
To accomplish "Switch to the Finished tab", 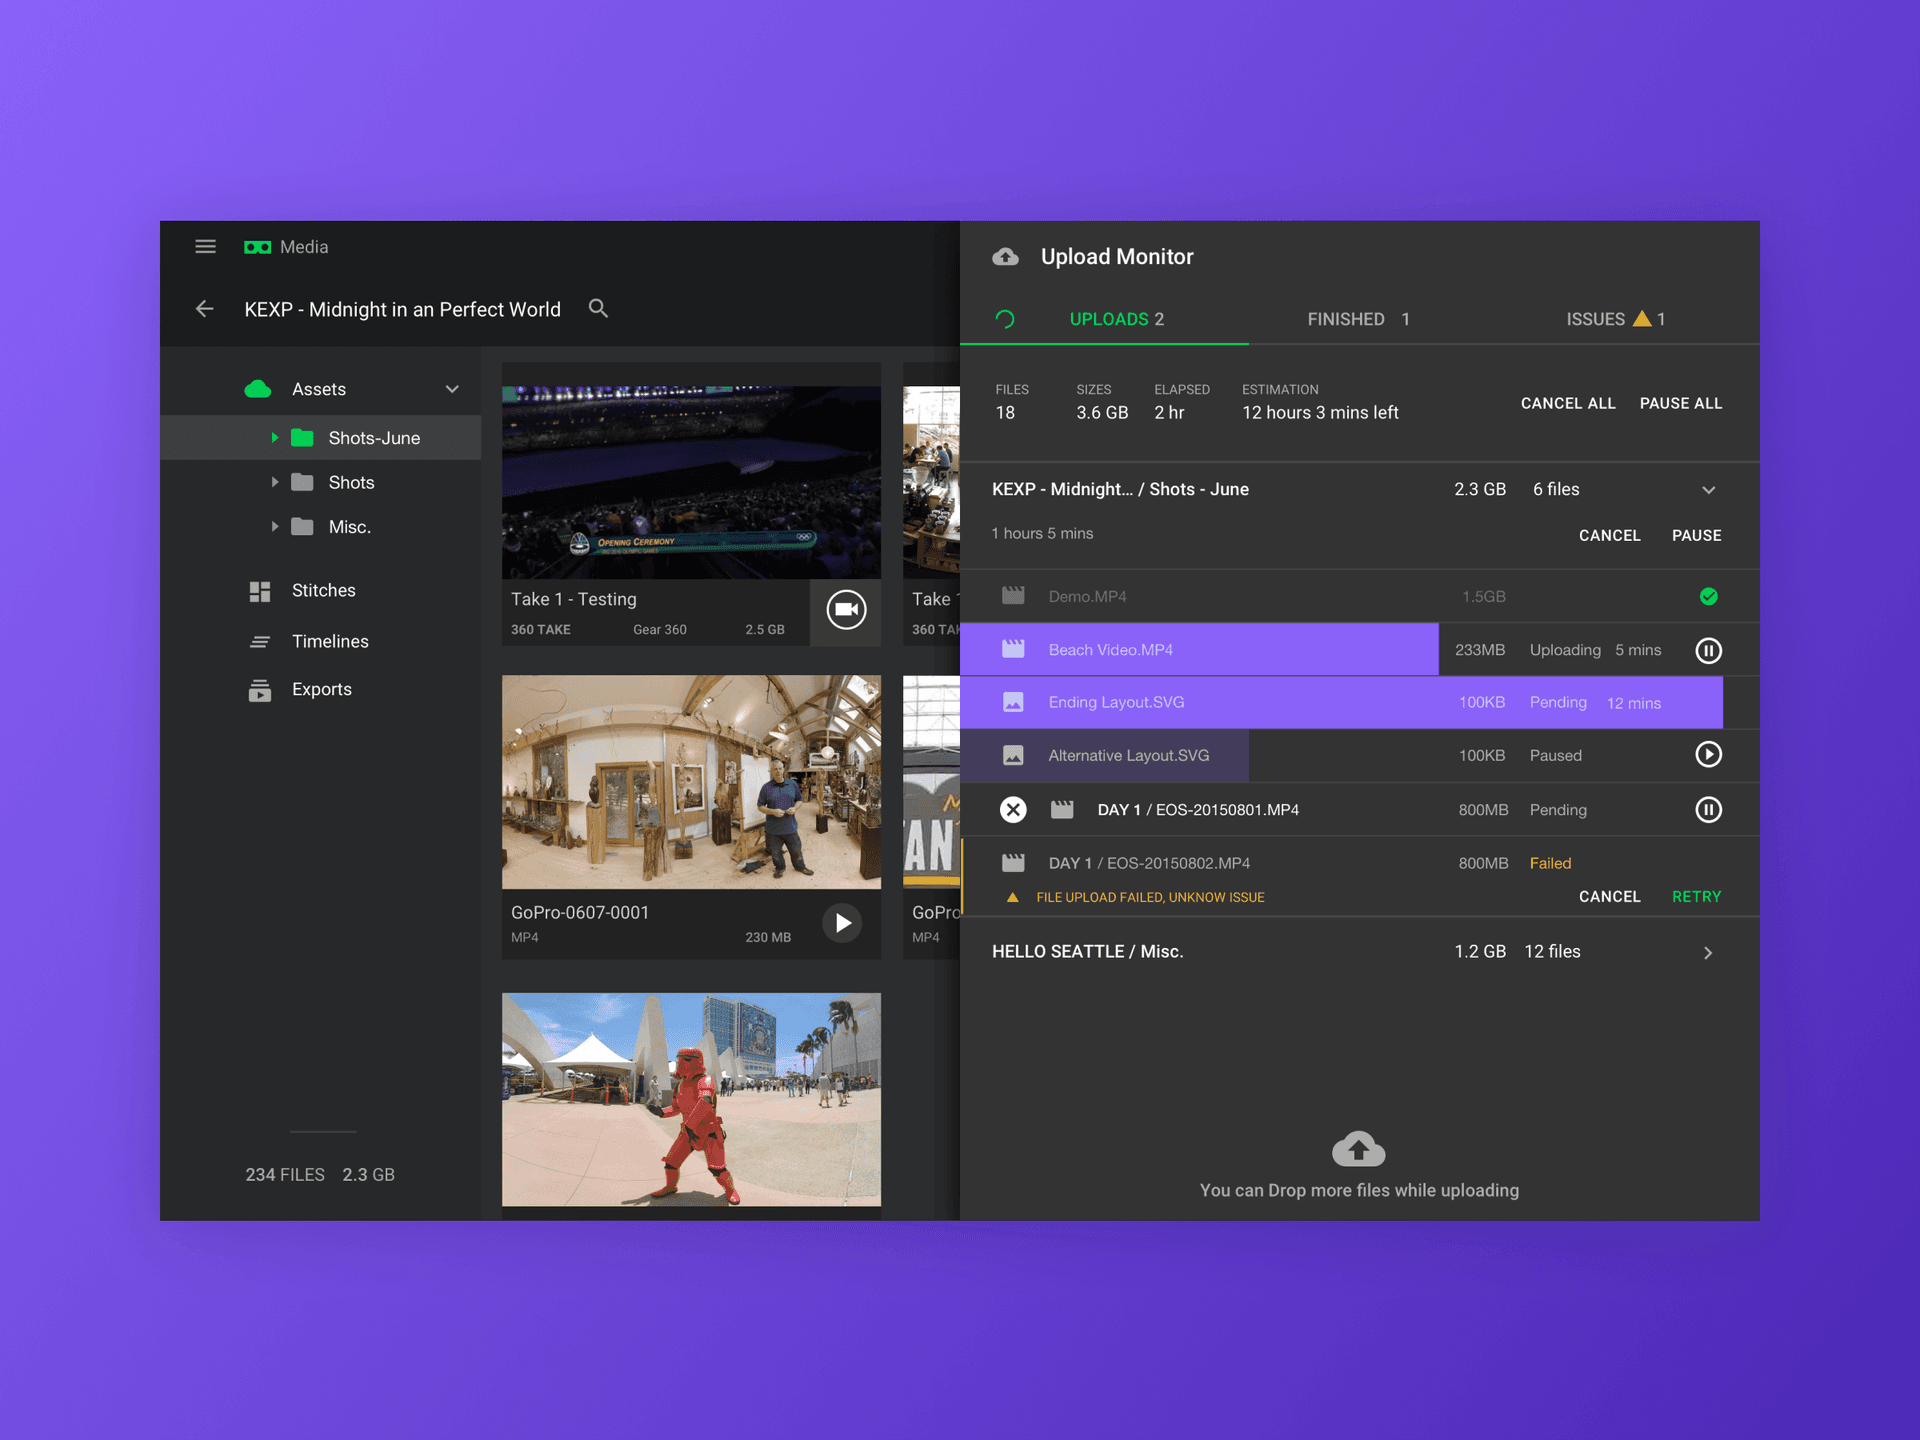I will 1357,319.
